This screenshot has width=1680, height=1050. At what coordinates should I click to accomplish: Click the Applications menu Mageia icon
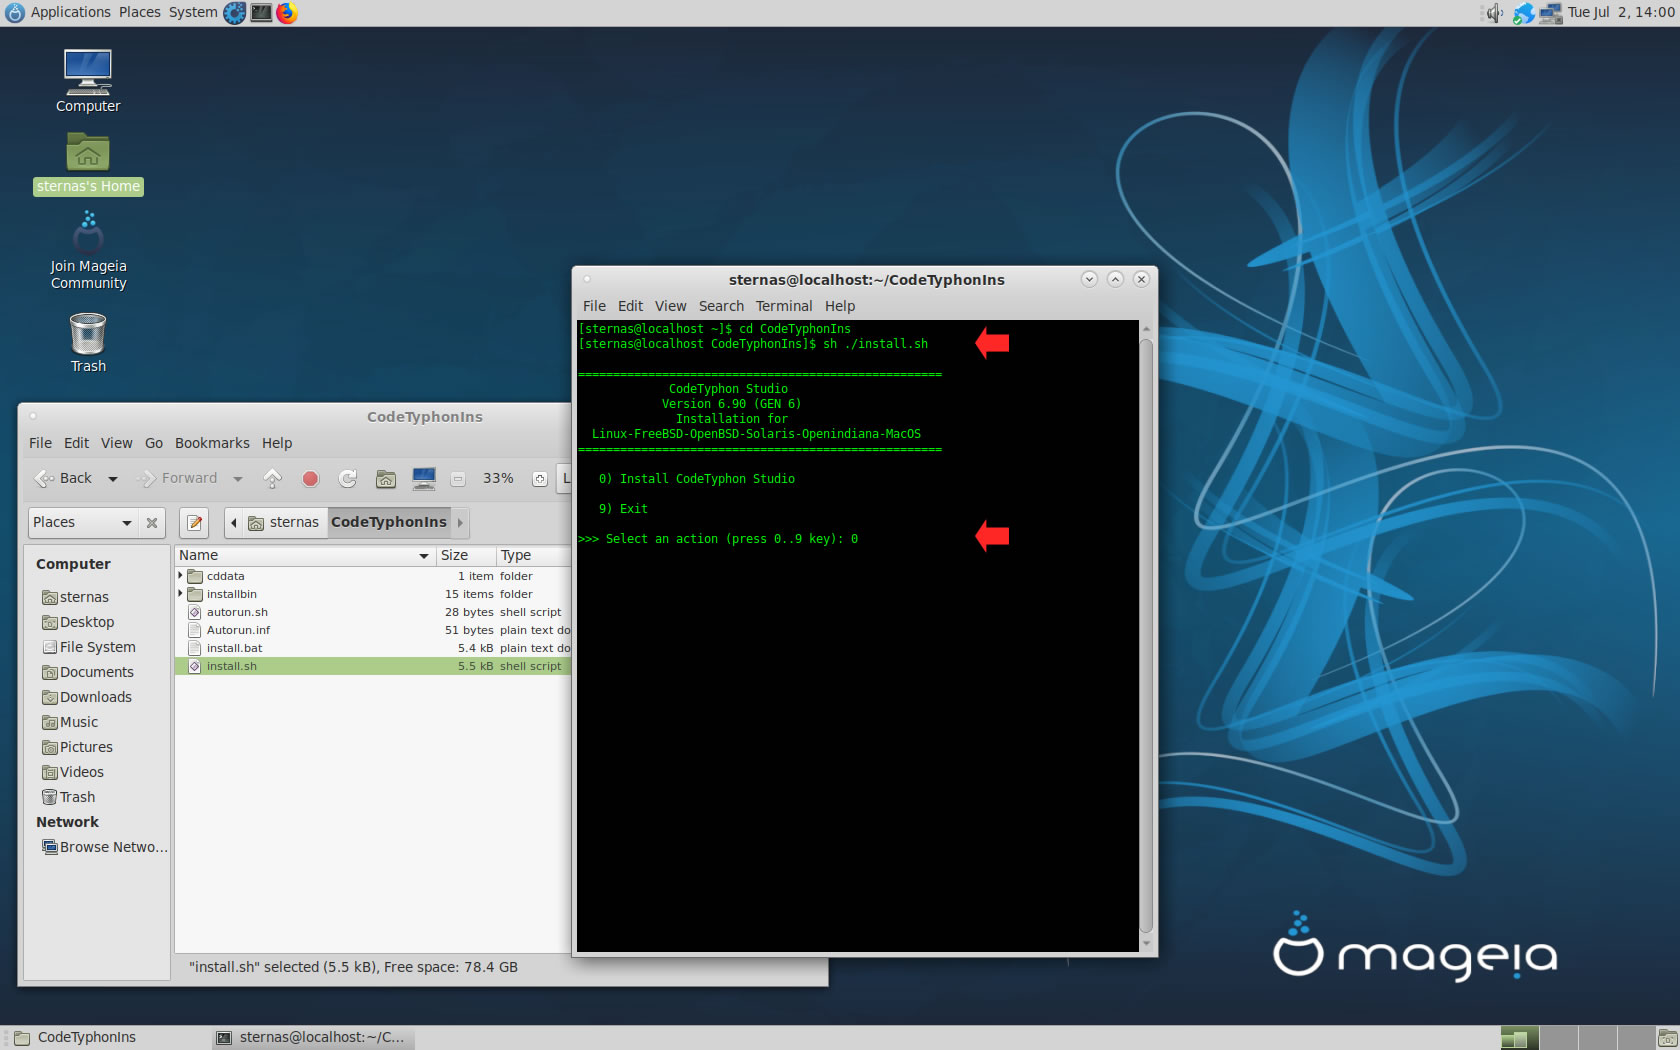point(15,13)
